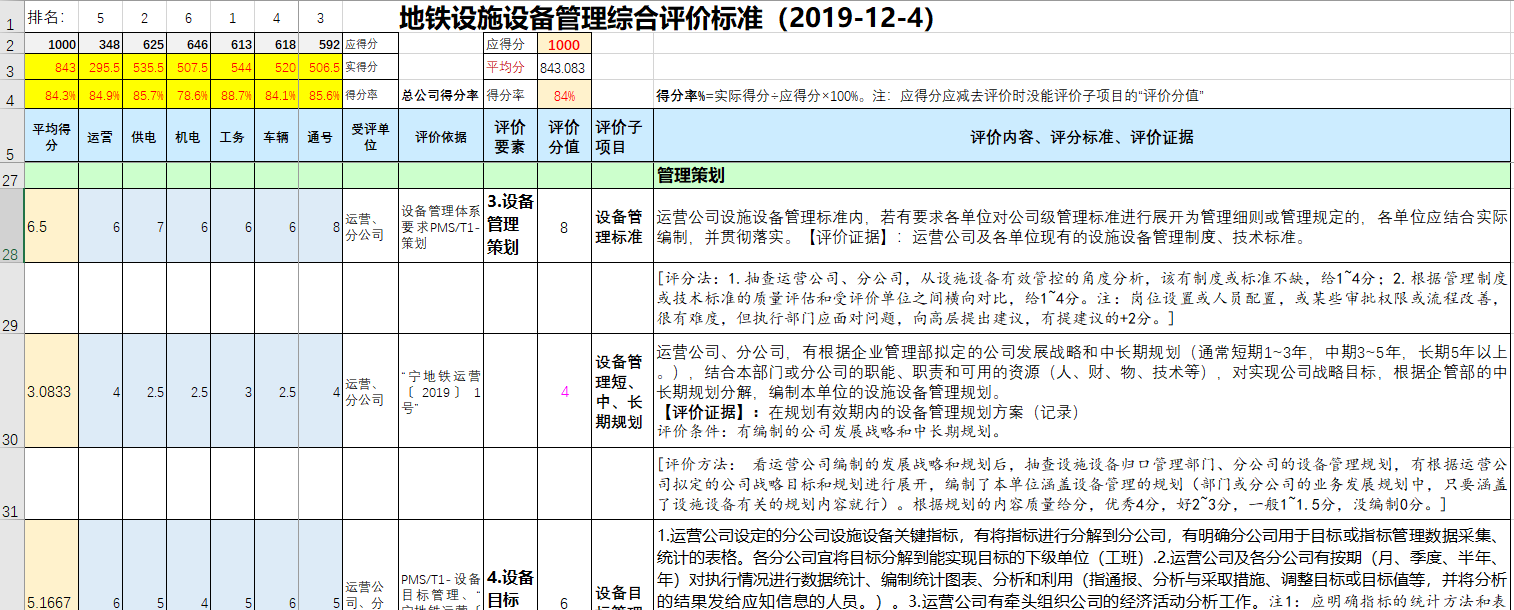Select the 供电 column header cell
Viewport: 1514px width, 610px height.
(x=144, y=137)
